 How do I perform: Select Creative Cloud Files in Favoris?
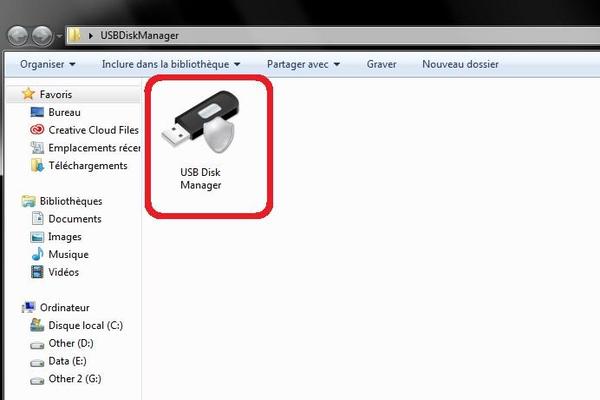[92, 130]
